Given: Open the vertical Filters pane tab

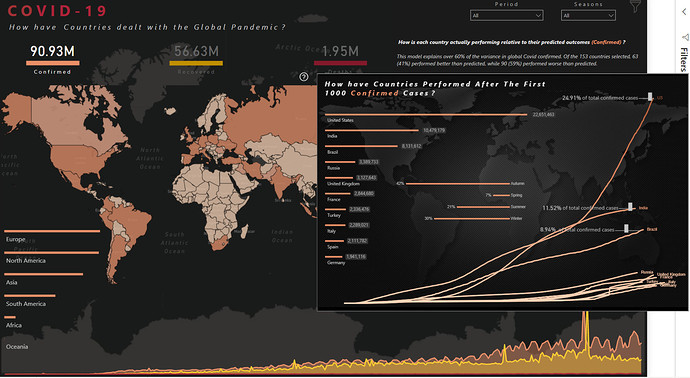Looking at the screenshot, I should point(683,59).
